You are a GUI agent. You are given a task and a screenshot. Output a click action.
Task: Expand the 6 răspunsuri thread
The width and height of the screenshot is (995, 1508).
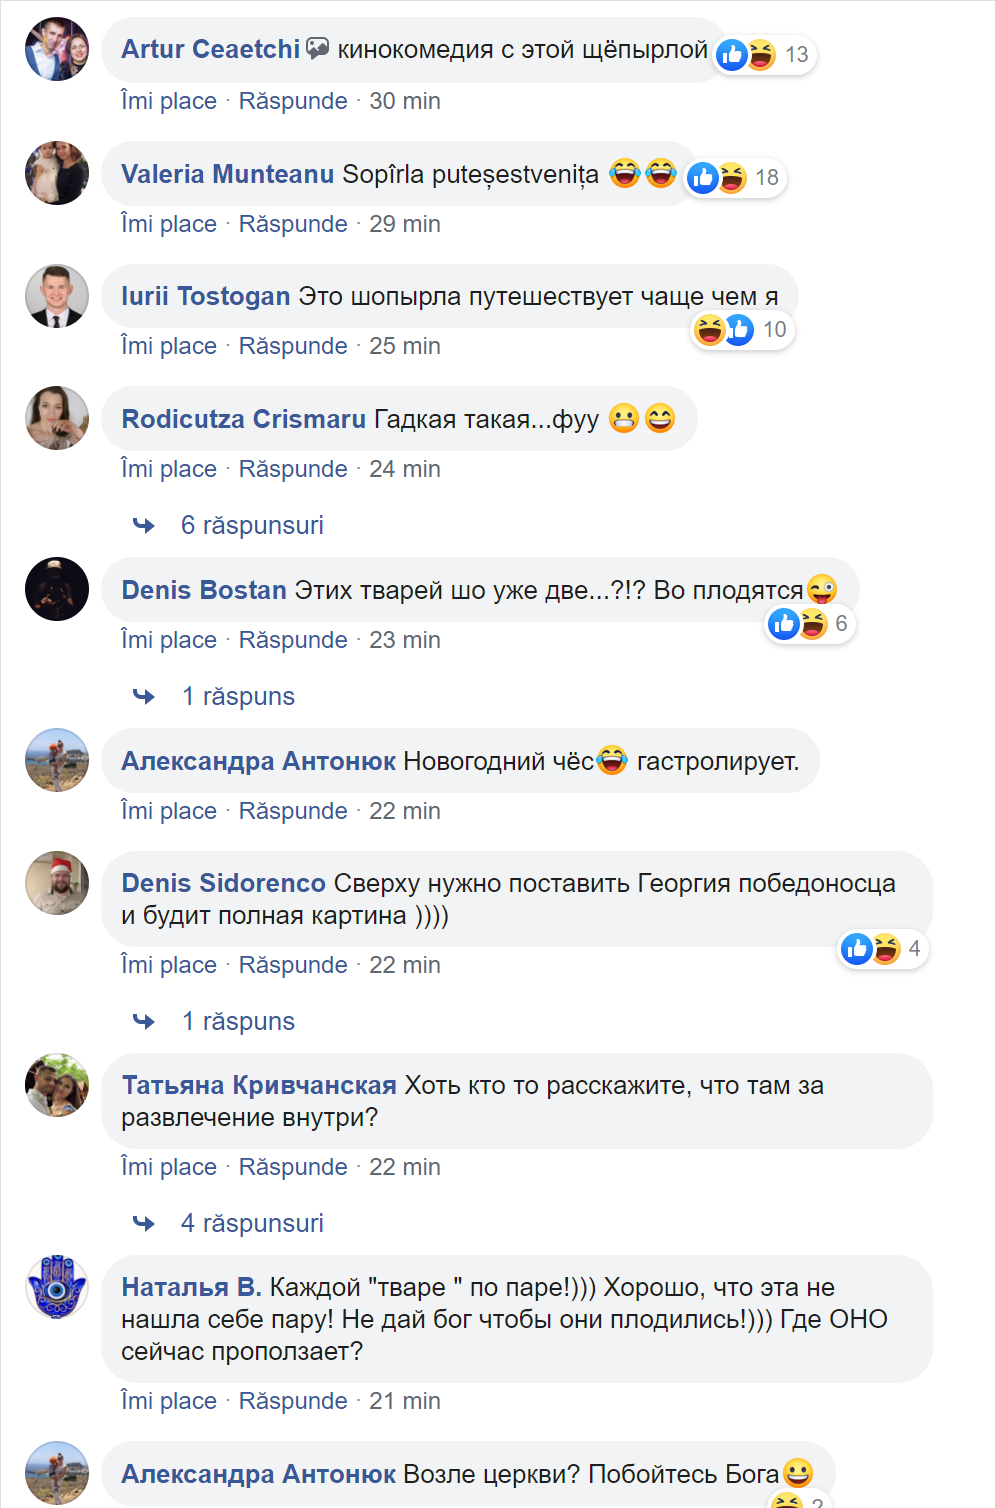pos(252,525)
